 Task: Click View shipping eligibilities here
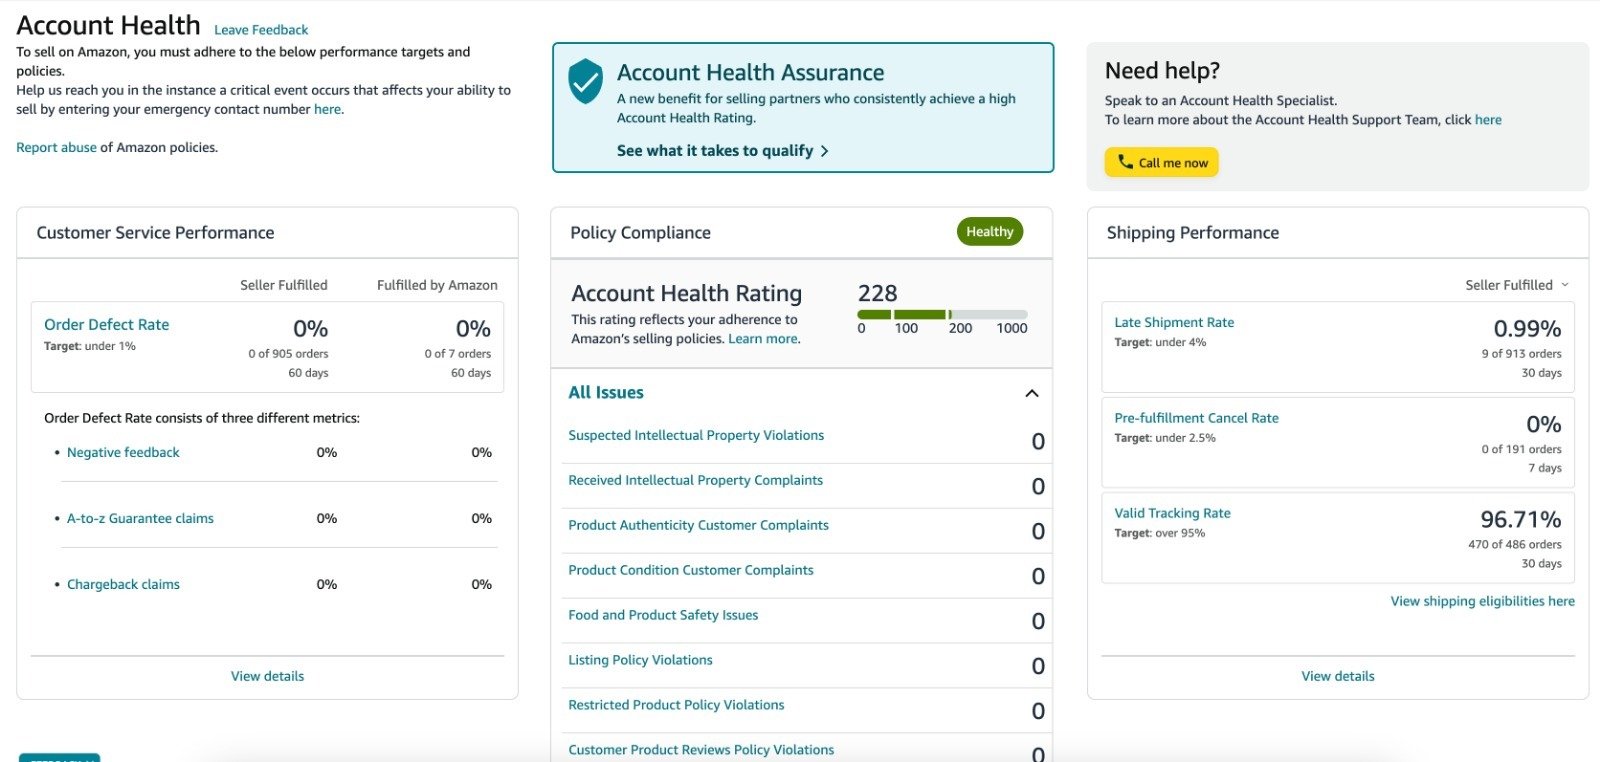[1482, 602]
